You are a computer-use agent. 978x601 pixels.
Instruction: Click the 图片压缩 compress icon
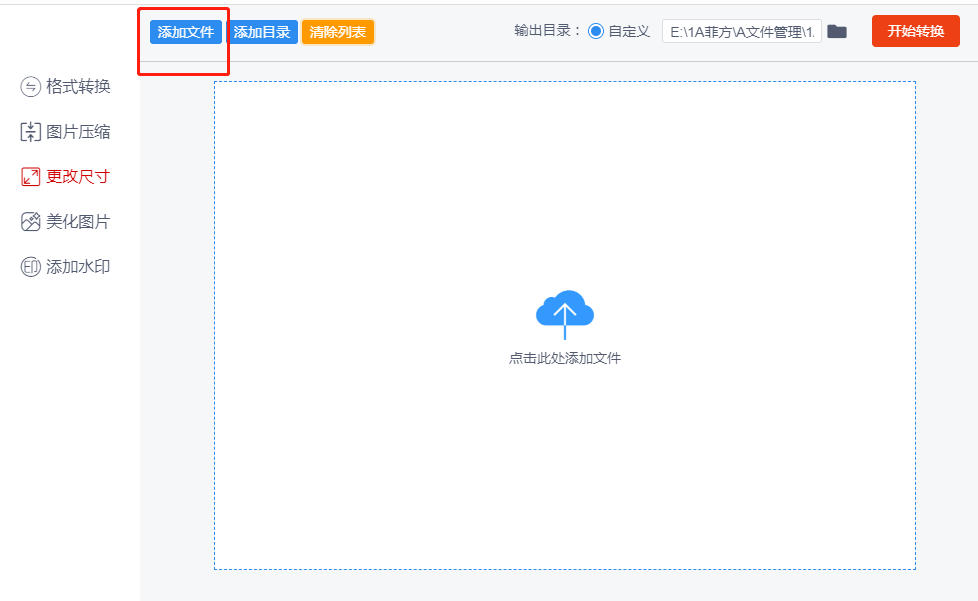click(31, 132)
